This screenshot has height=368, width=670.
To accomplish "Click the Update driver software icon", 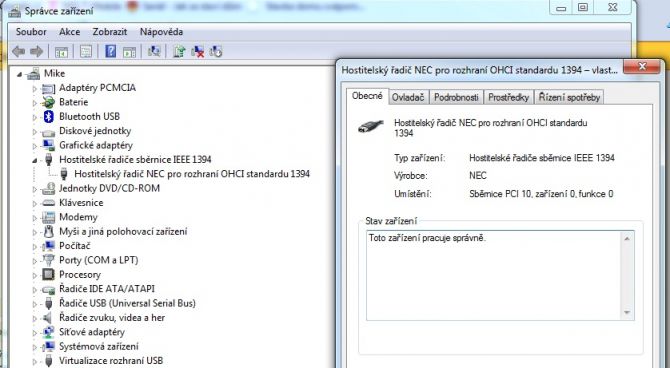I will [179, 52].
